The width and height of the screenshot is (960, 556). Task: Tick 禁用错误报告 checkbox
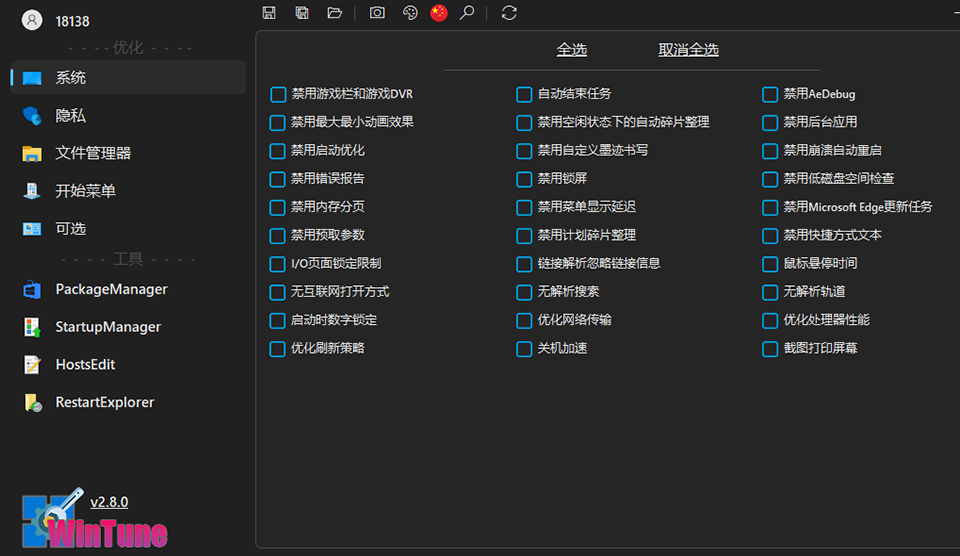click(x=277, y=179)
